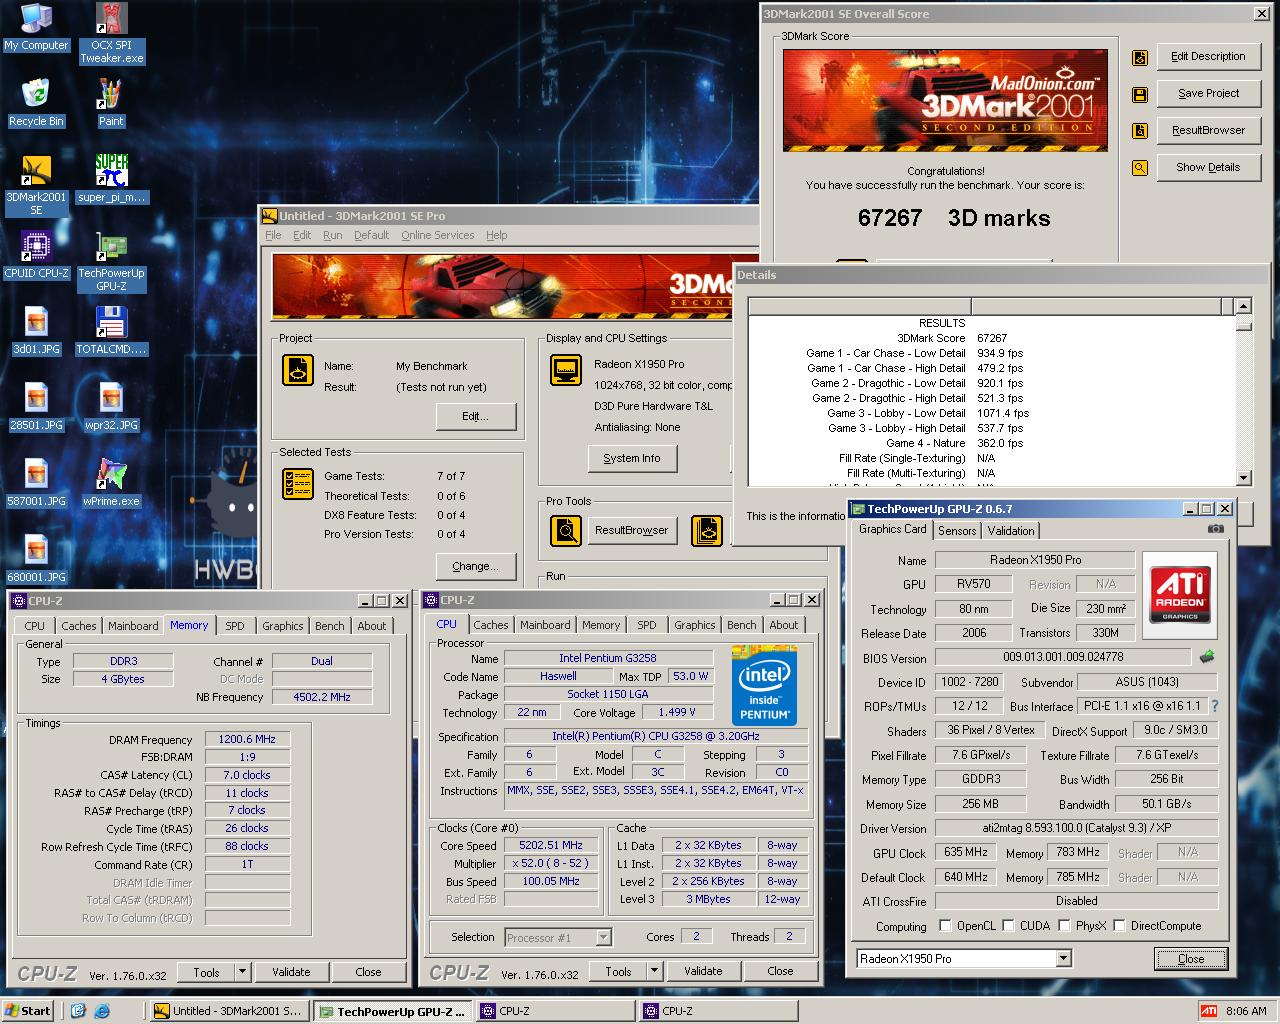Screen dimensions: 1280x1024
Task: Click scroll up arrow in Details window
Action: click(1243, 307)
